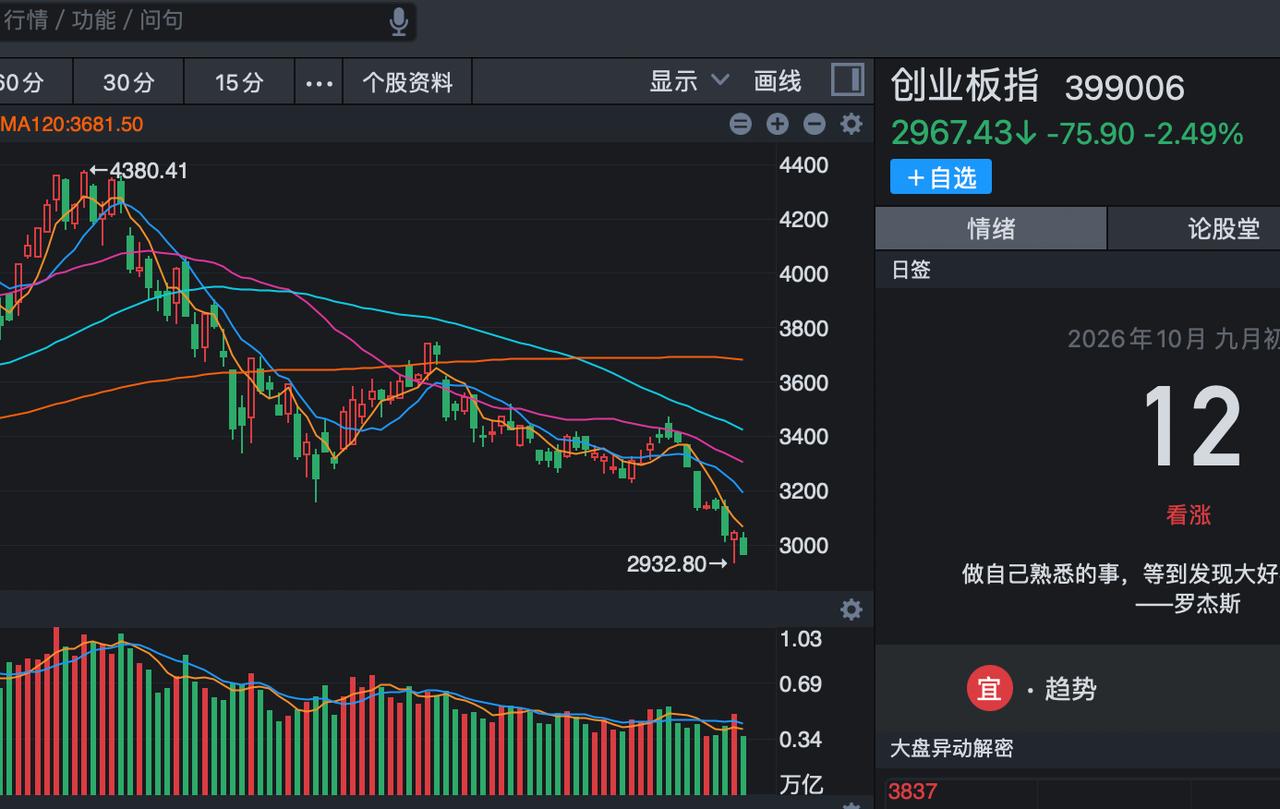Toggle the right side panel layout icon
1280x809 pixels.
847,80
